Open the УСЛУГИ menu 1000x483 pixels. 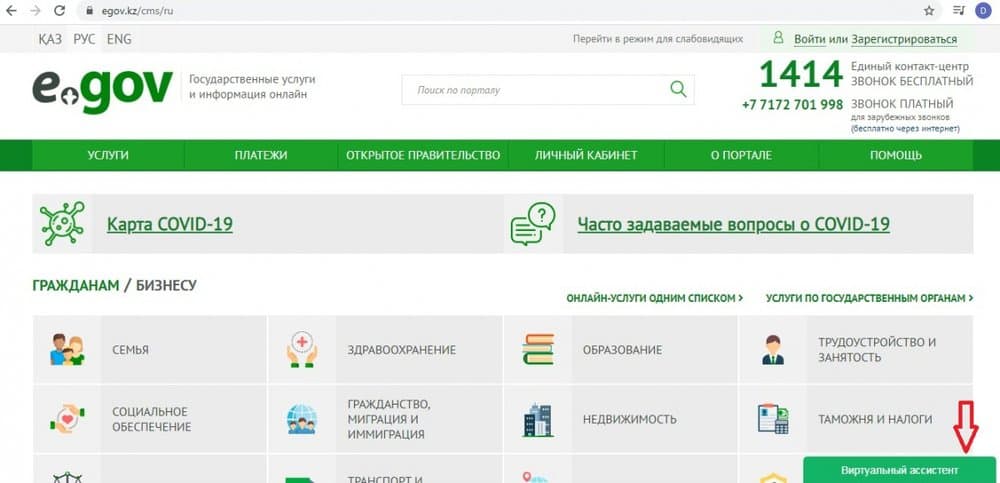(108, 155)
